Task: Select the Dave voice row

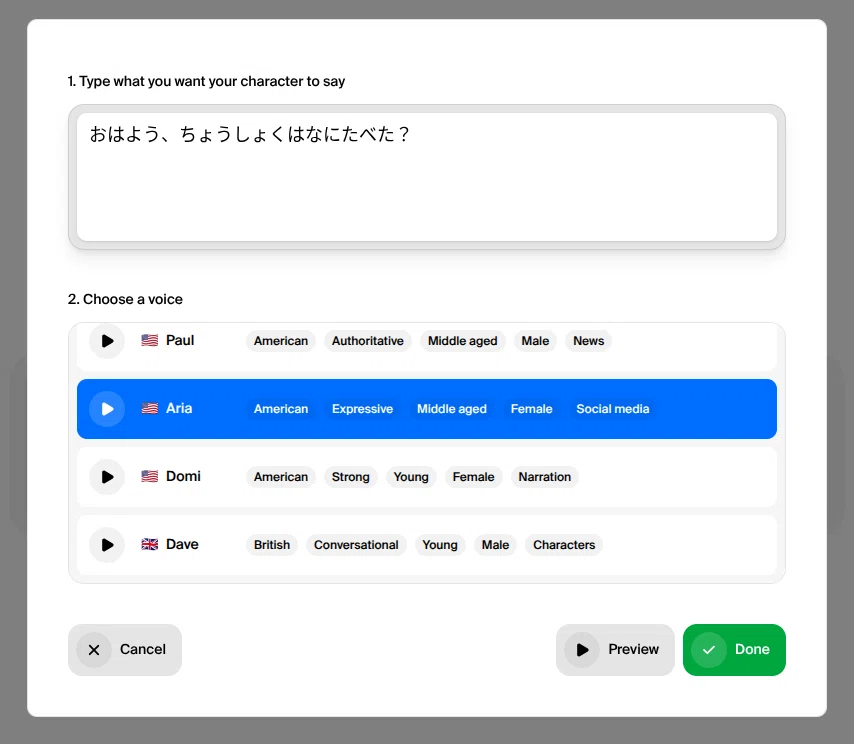Action: pos(427,545)
